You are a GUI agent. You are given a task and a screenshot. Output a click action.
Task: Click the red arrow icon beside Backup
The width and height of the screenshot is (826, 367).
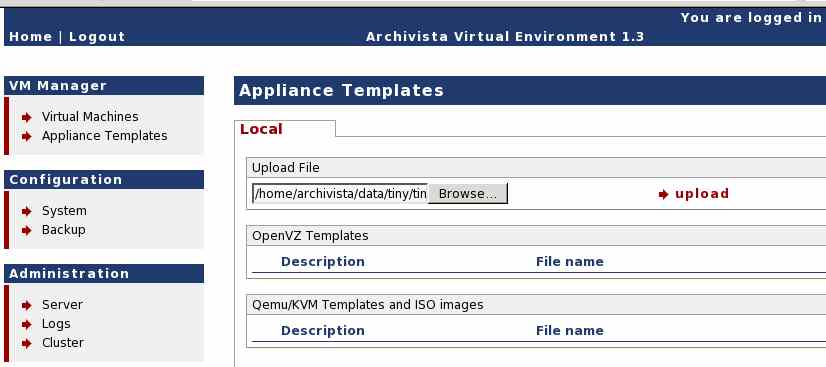(x=27, y=231)
